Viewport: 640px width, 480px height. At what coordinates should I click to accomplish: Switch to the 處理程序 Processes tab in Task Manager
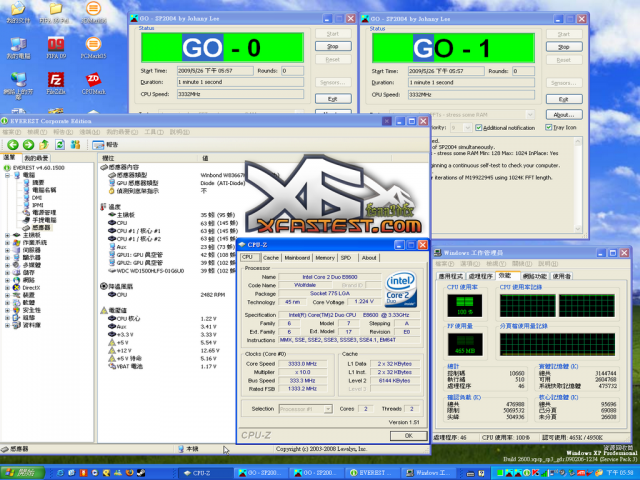pyautogui.click(x=480, y=276)
